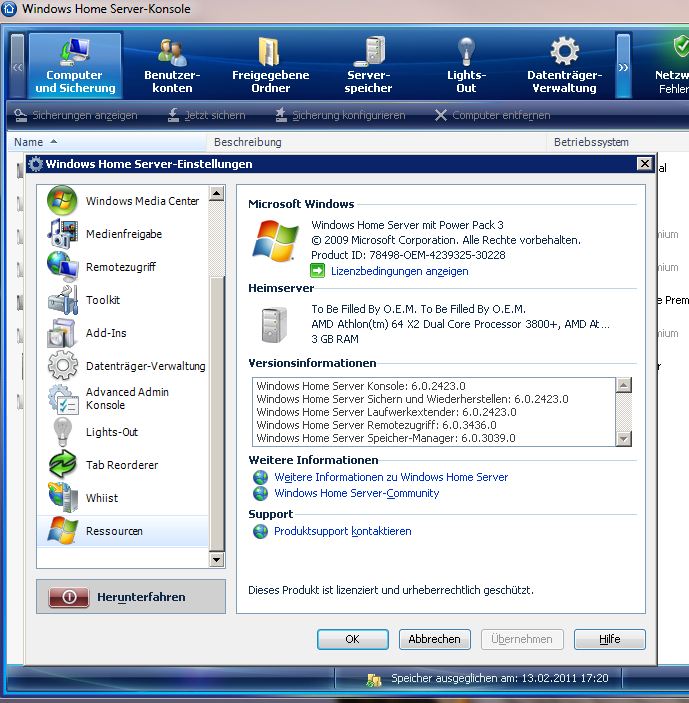Viewport: 689px width, 703px height.
Task: Open Tab Reorderer settings
Action: (x=121, y=465)
